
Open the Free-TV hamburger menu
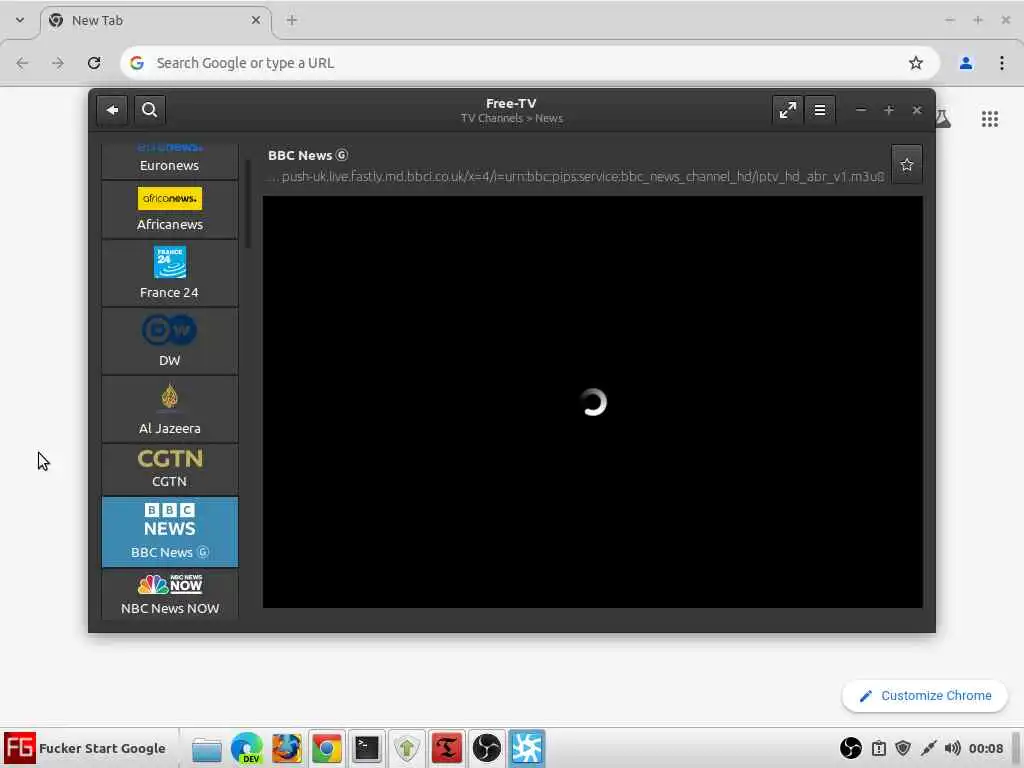point(820,110)
